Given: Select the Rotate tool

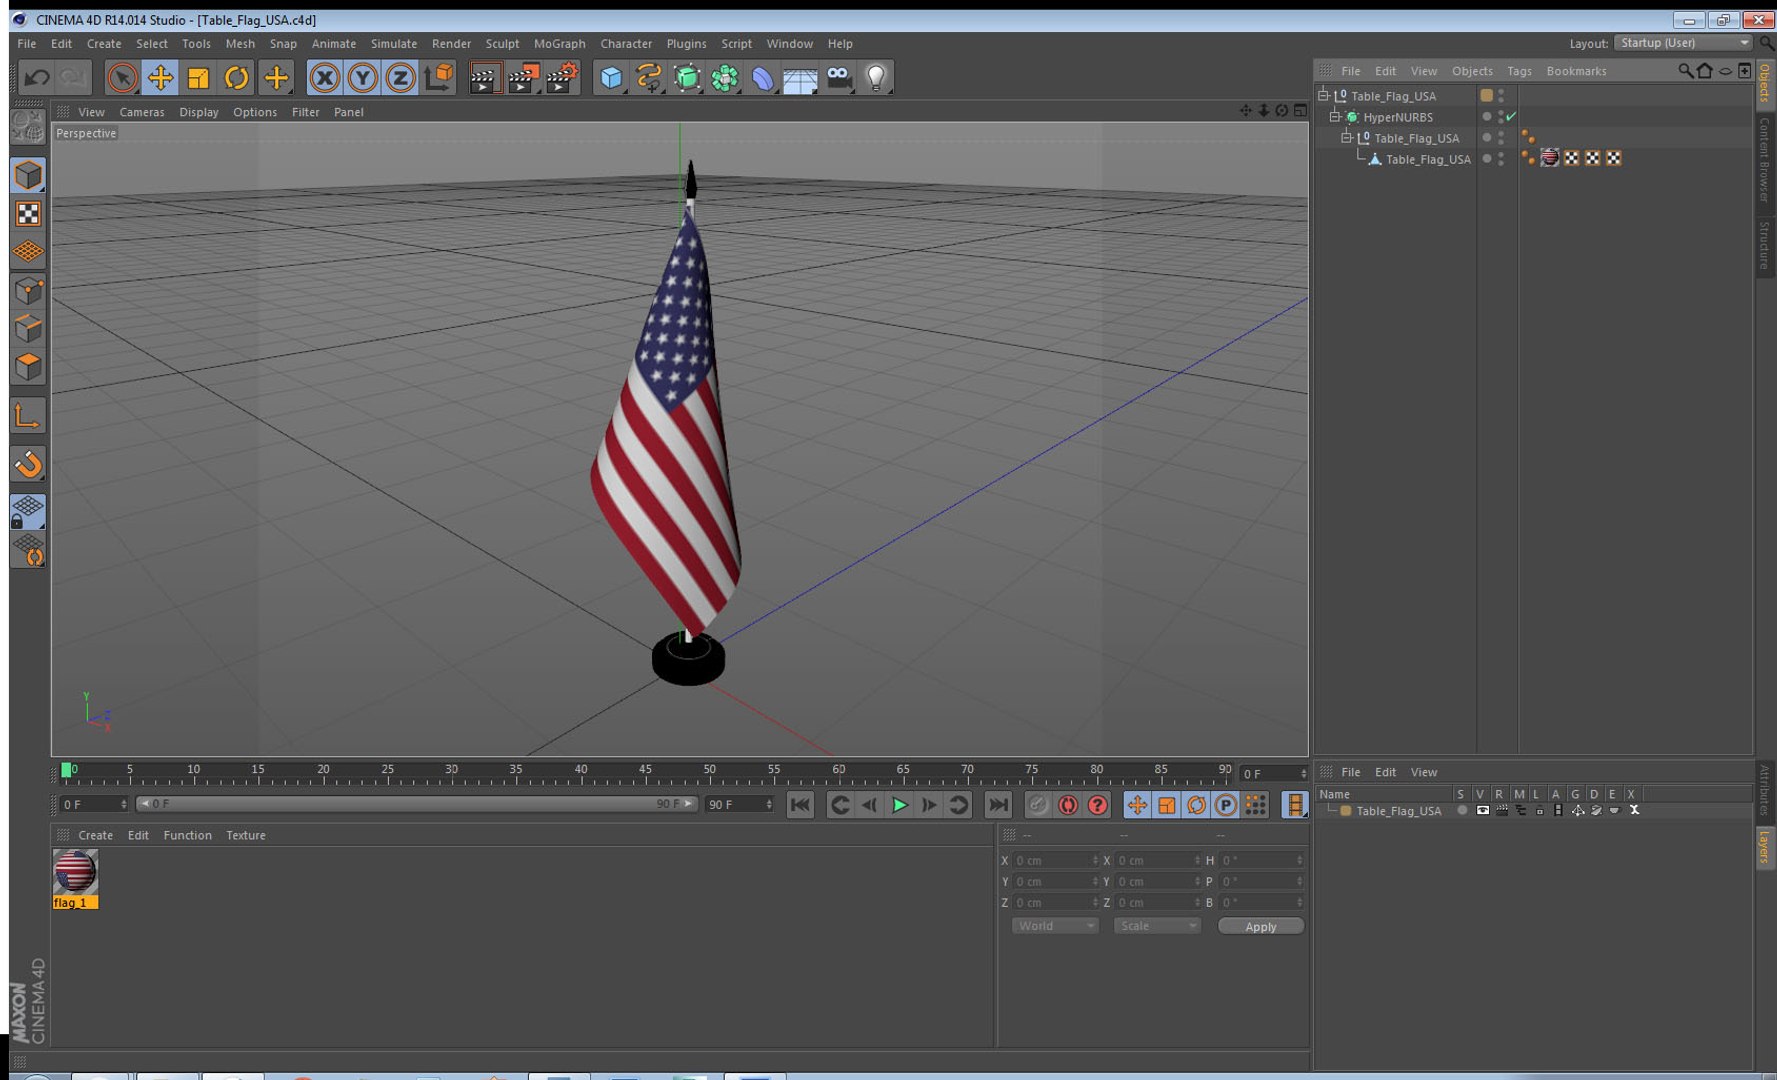Looking at the screenshot, I should 236,78.
